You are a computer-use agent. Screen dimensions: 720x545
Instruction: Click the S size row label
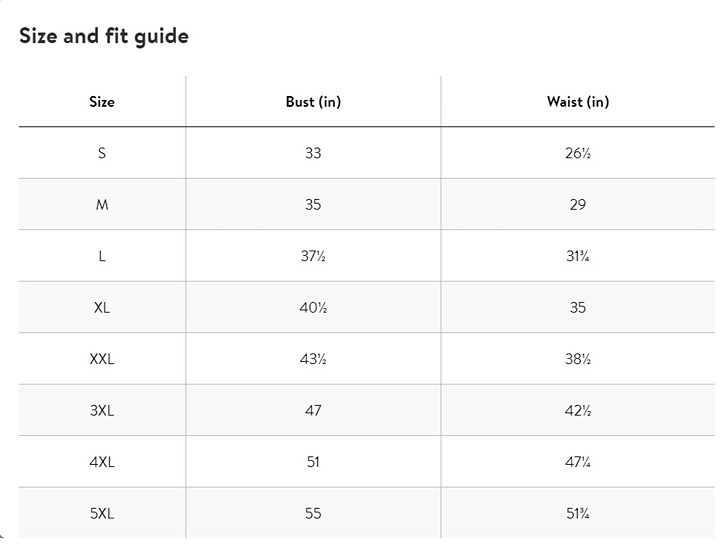point(102,153)
